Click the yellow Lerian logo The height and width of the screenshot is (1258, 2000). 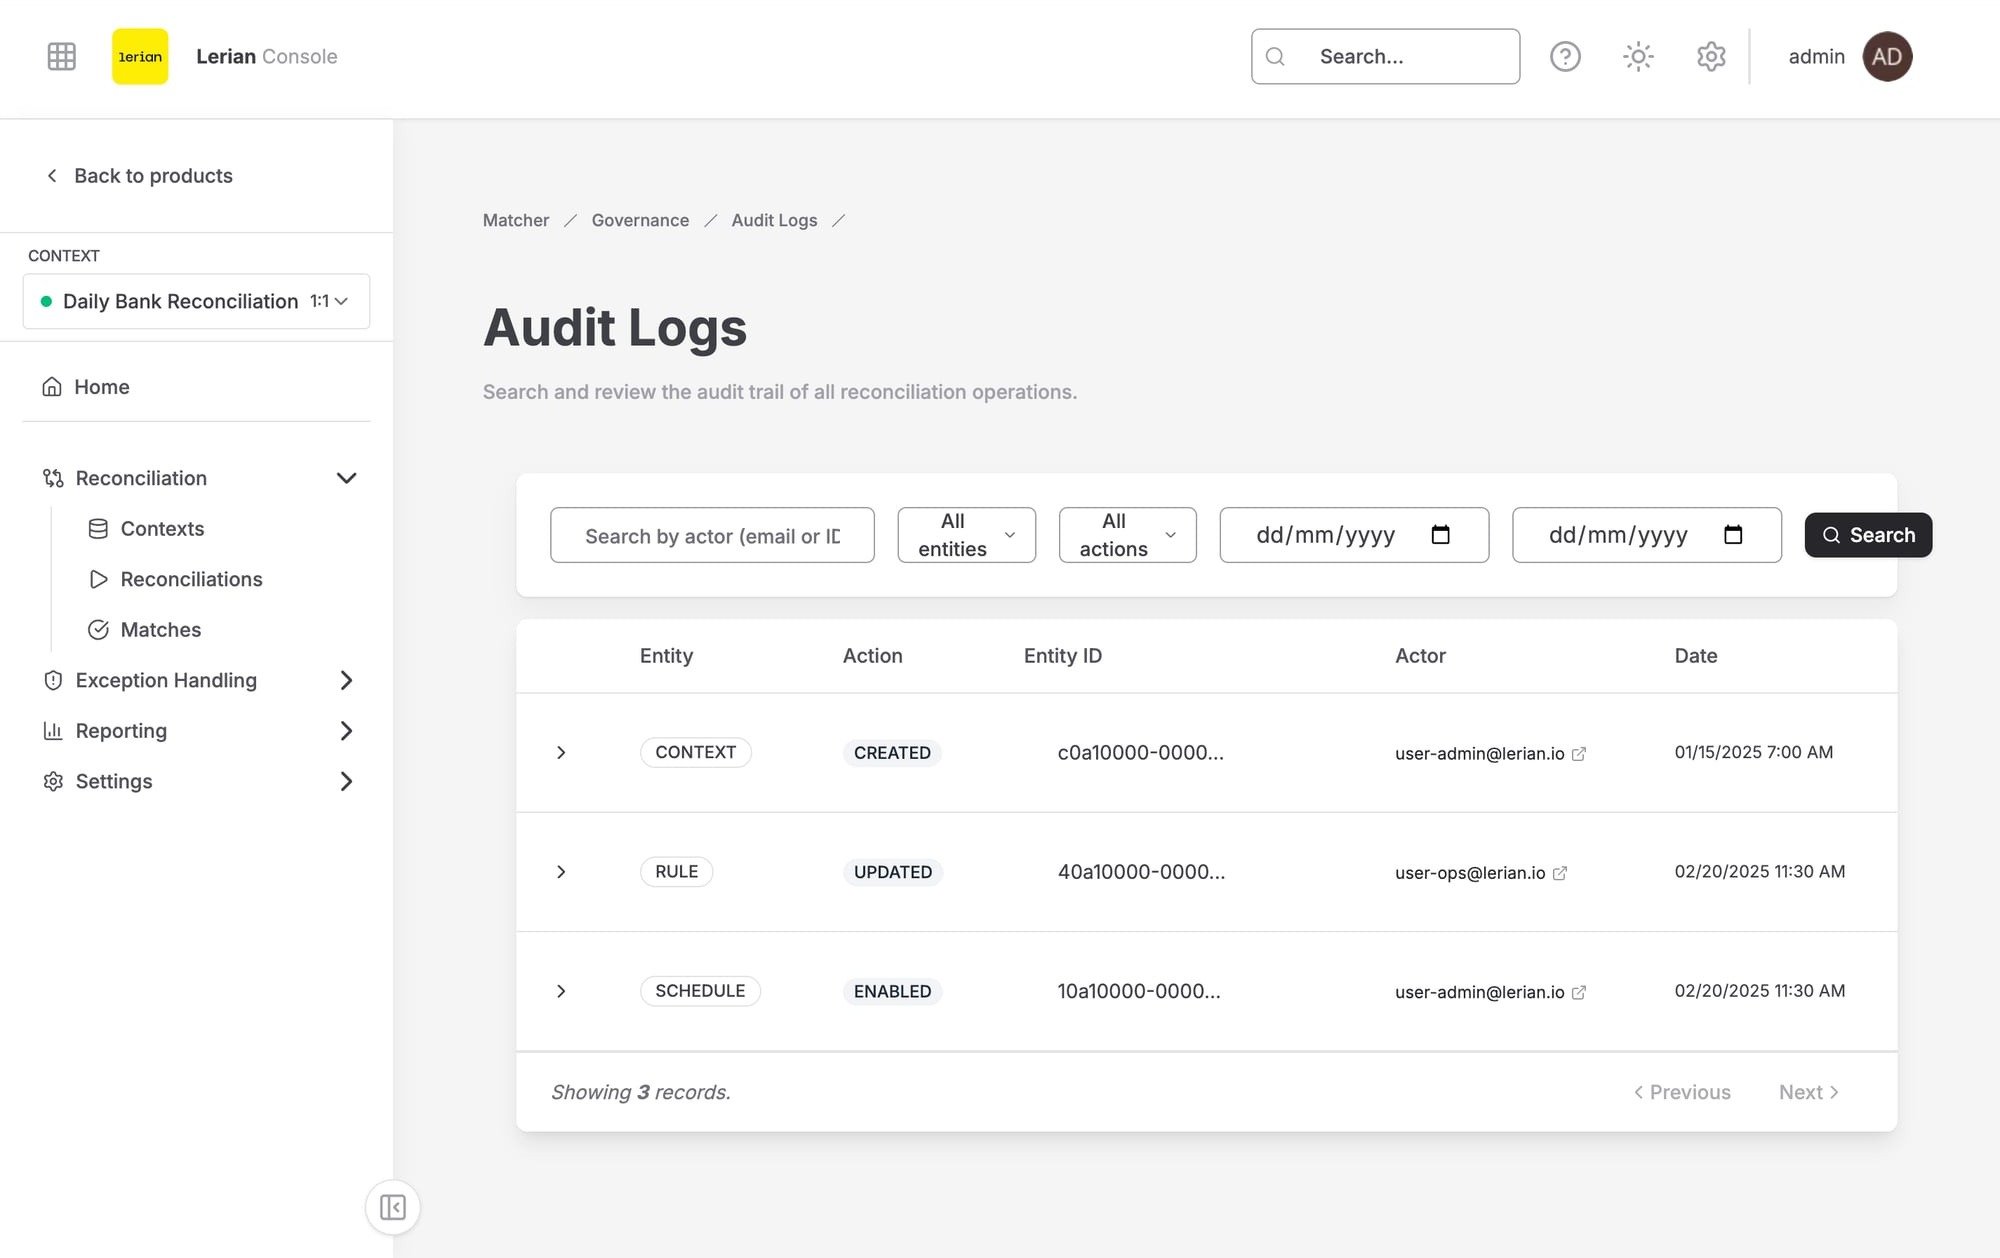pyautogui.click(x=140, y=56)
